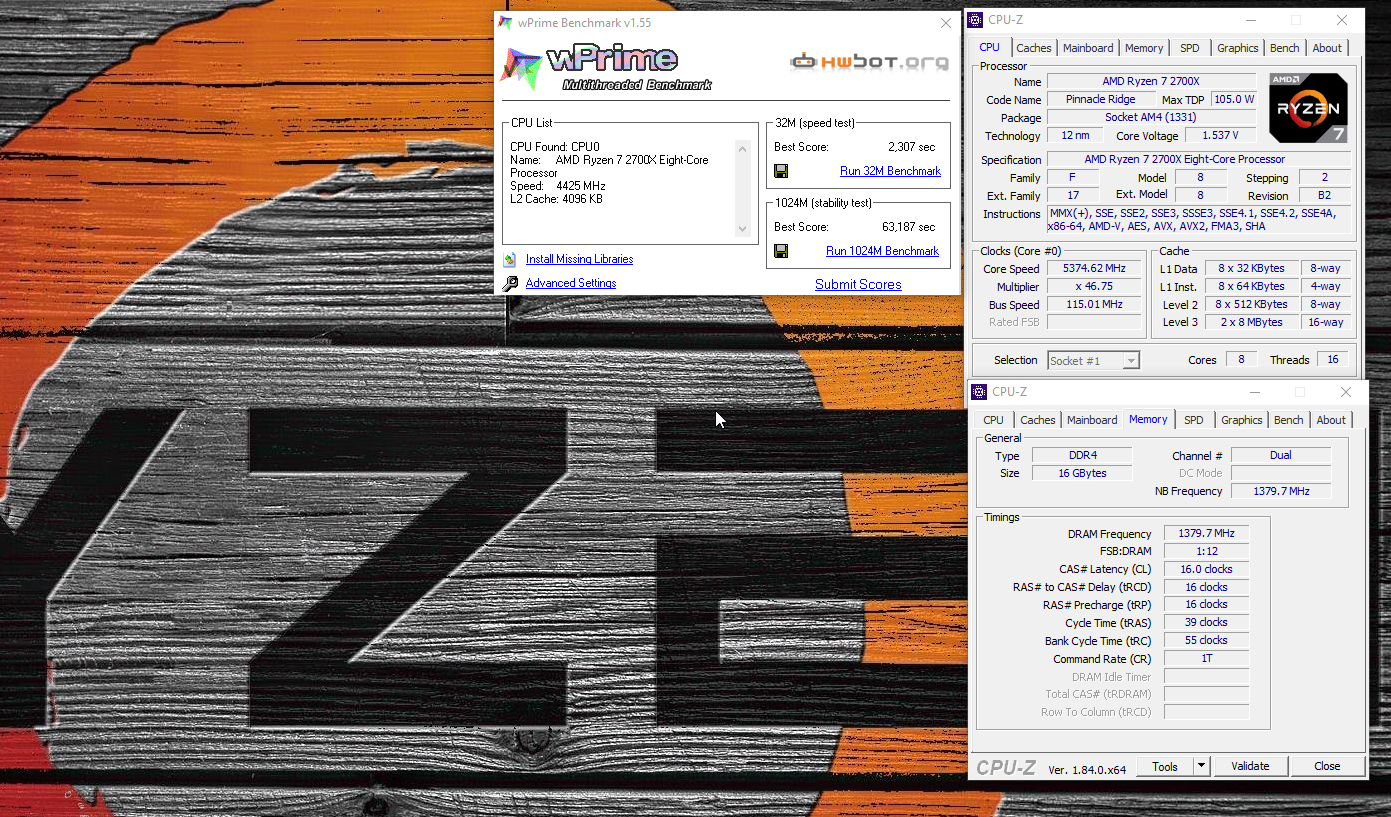The height and width of the screenshot is (817, 1391).
Task: Click the 32M Best Score 2,307 sec
Action: (x=912, y=147)
